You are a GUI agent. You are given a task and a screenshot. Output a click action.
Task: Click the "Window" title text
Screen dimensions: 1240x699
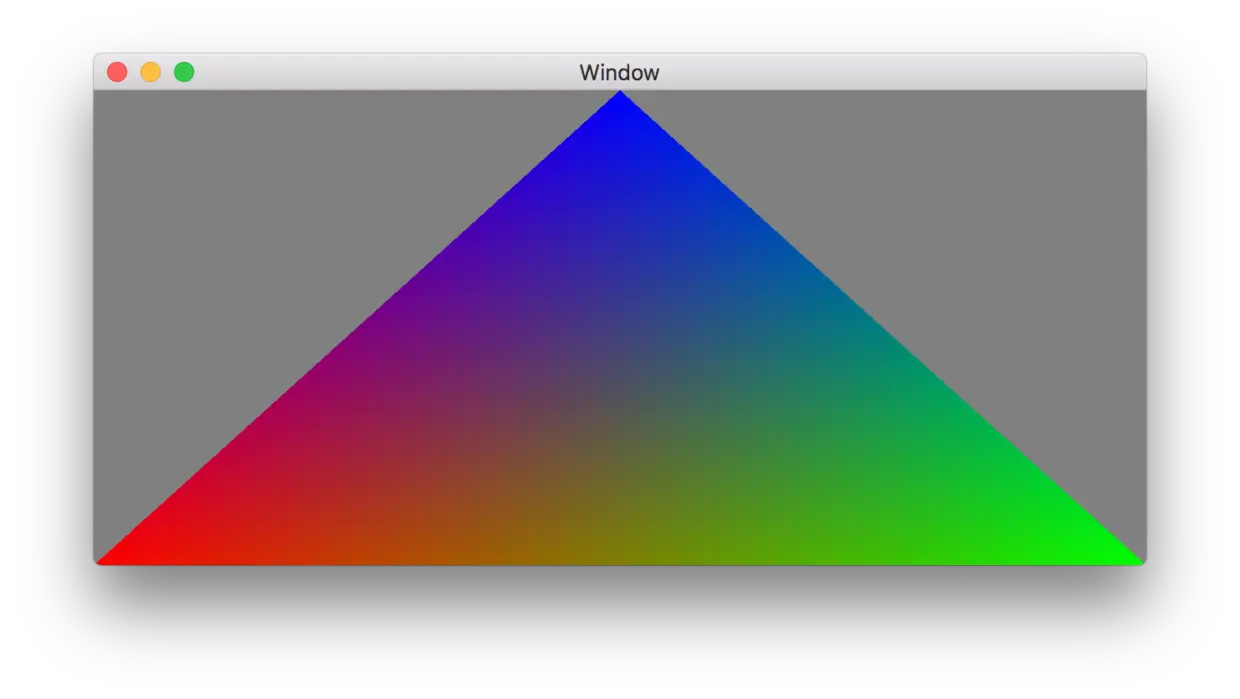(x=619, y=72)
